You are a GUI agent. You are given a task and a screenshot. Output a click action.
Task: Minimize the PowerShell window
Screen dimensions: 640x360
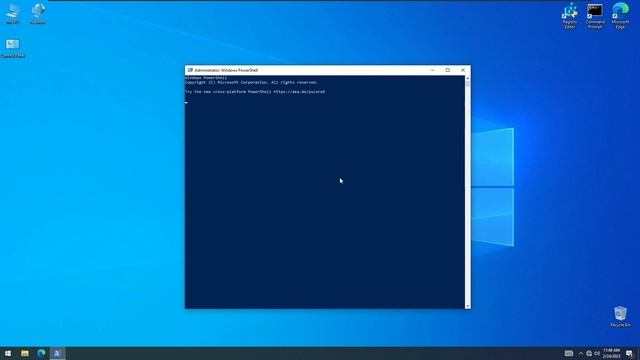click(433, 70)
